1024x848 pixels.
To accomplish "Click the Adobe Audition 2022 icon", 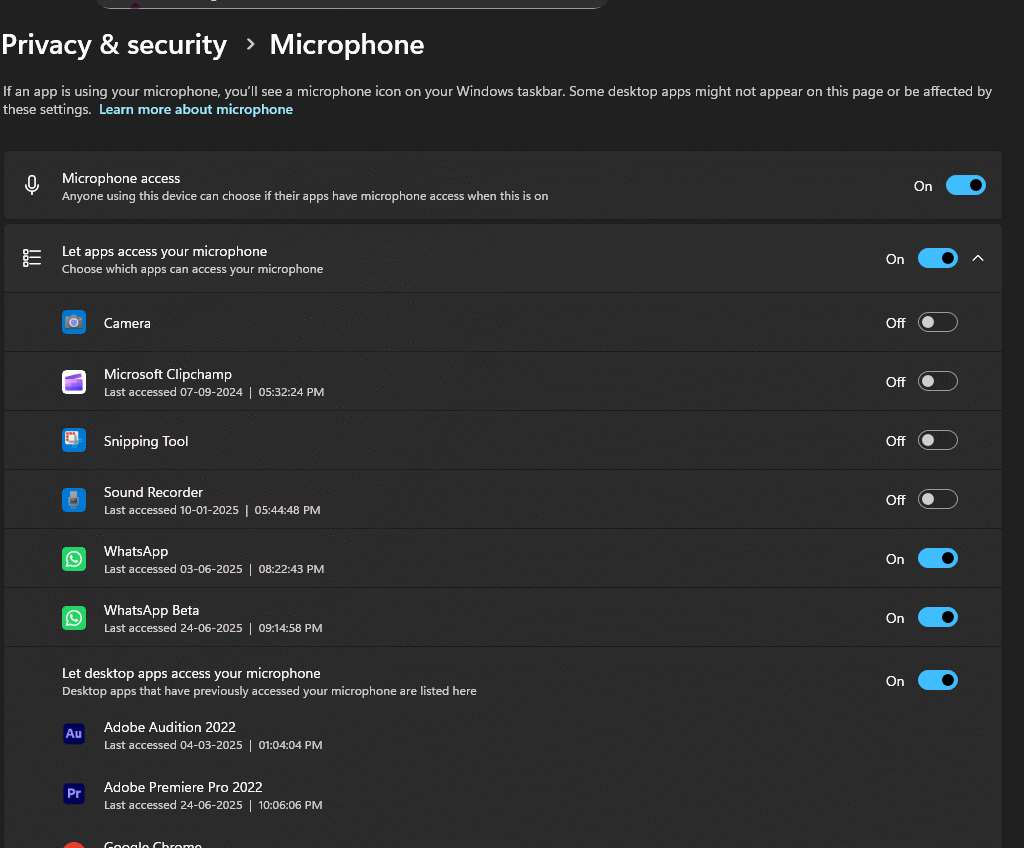I will pyautogui.click(x=74, y=734).
